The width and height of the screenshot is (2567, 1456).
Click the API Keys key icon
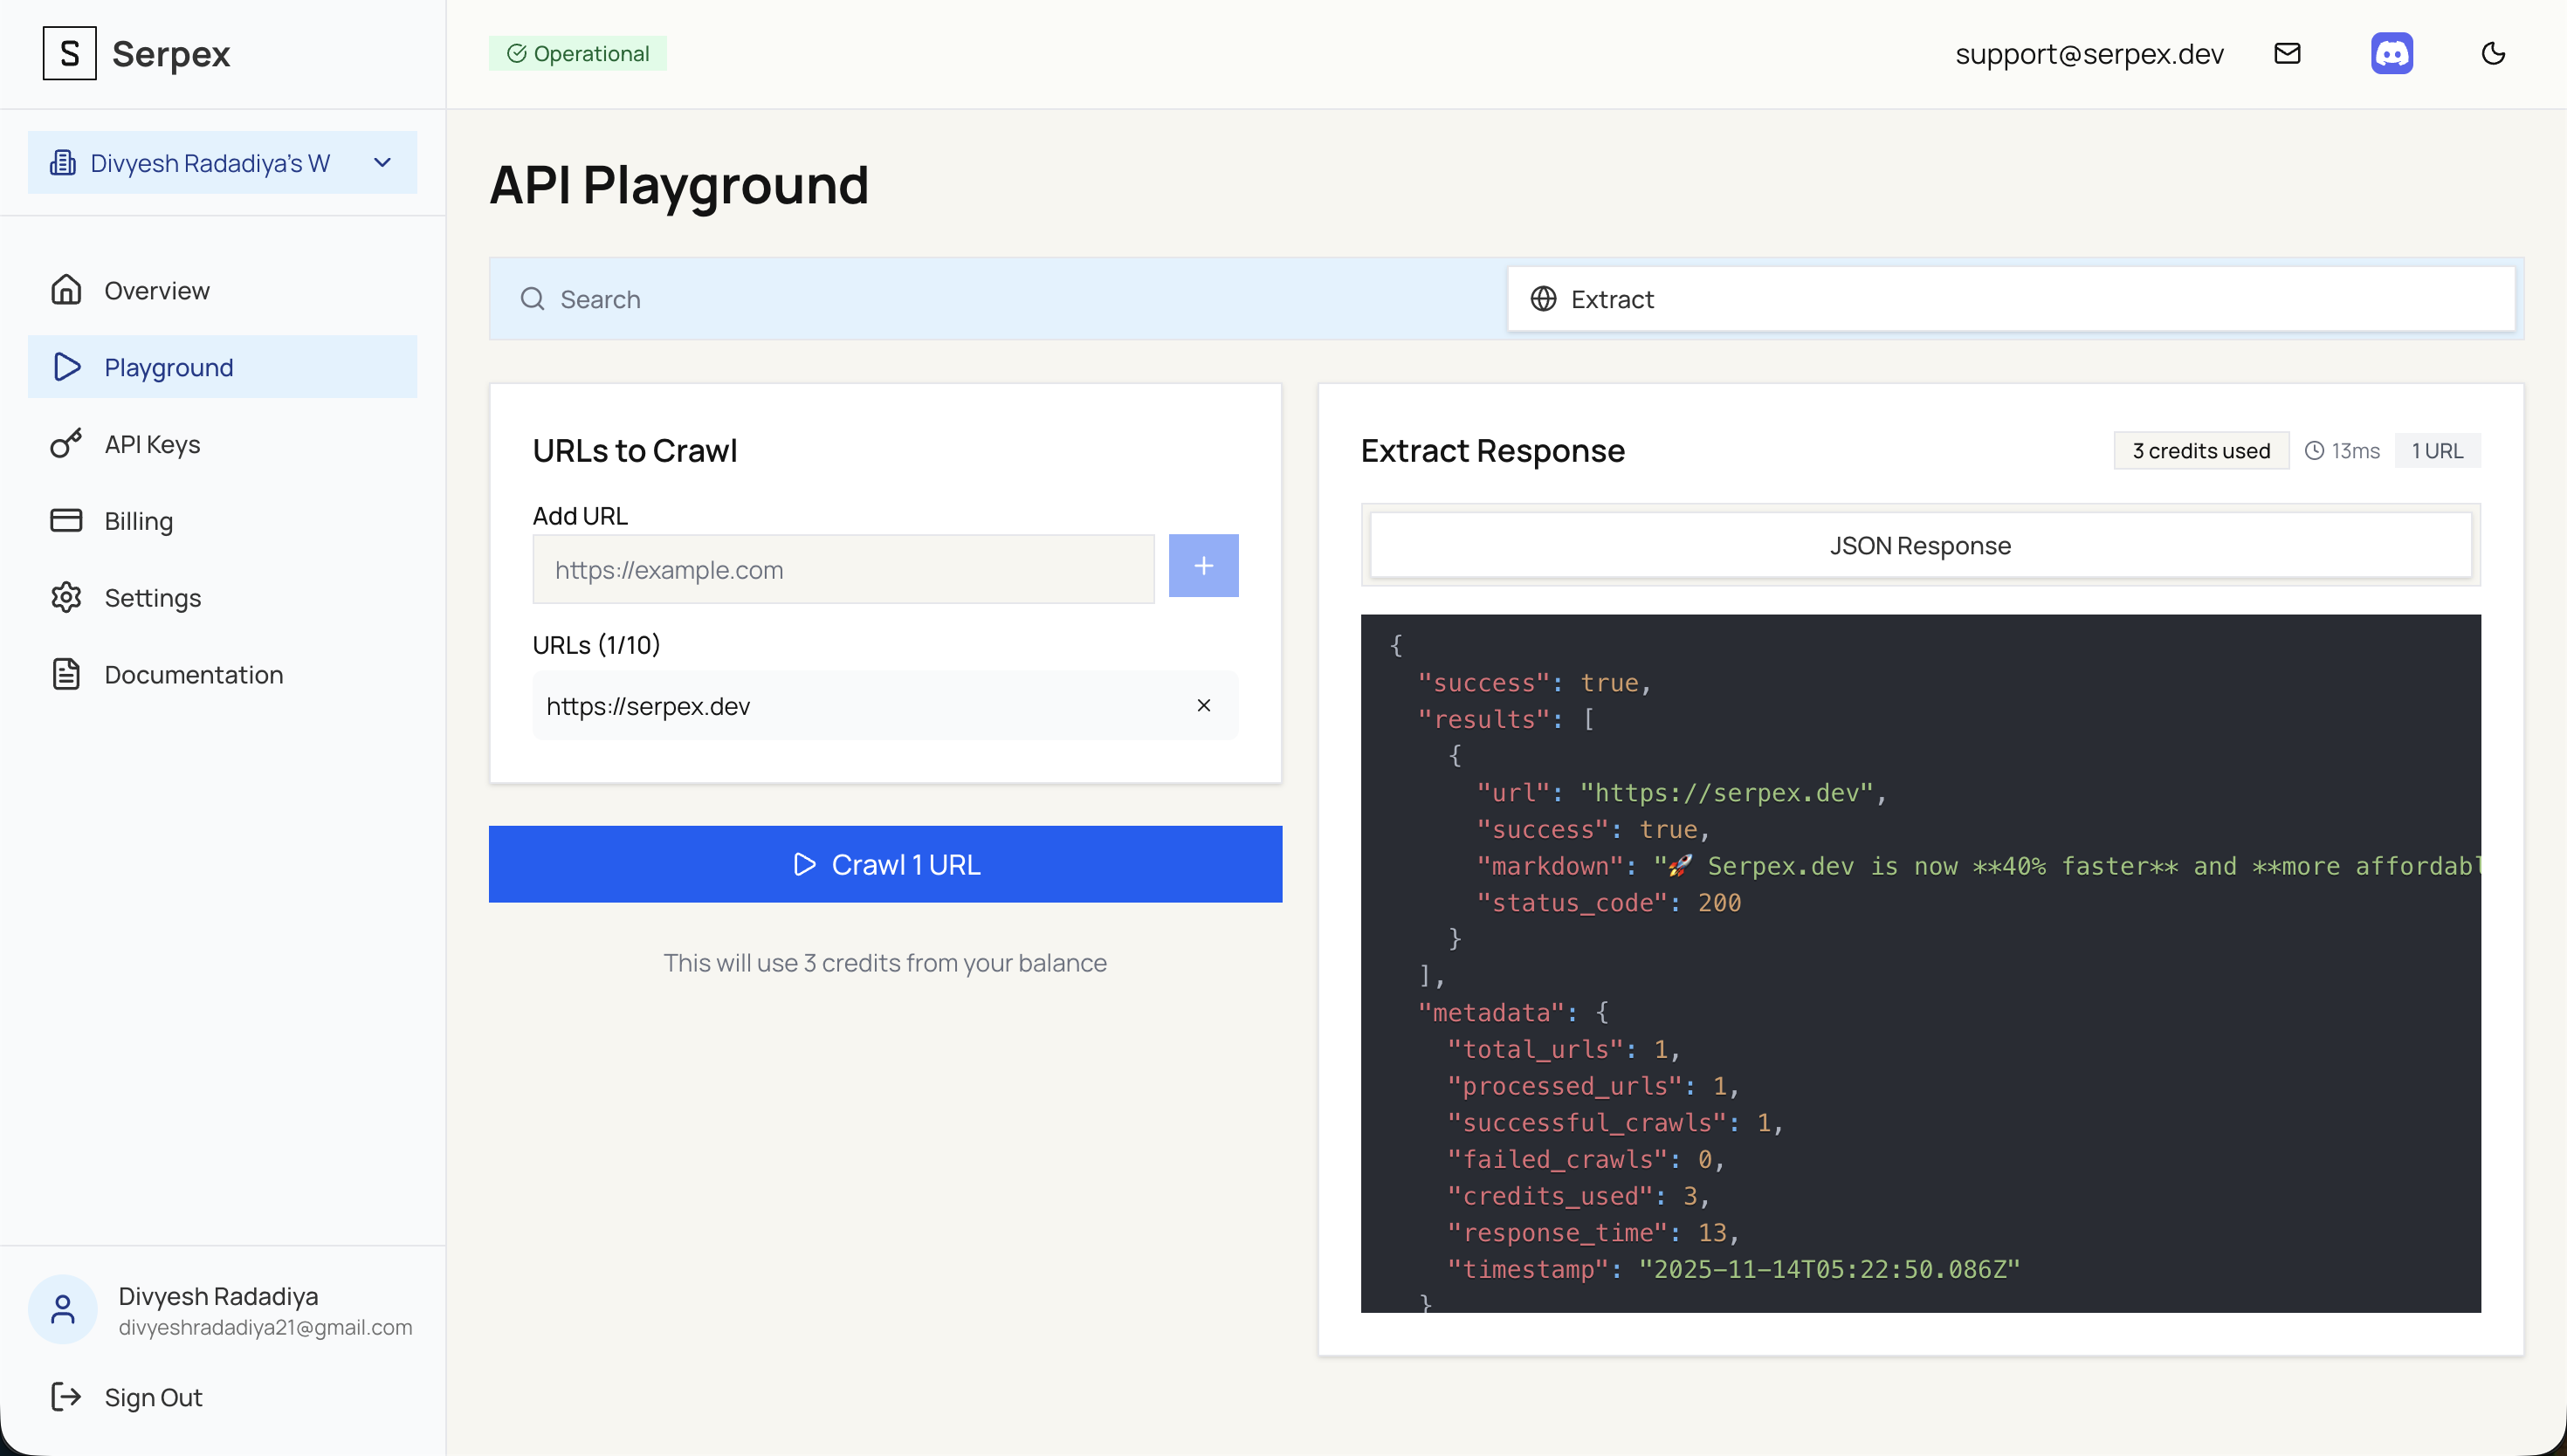pos(66,443)
